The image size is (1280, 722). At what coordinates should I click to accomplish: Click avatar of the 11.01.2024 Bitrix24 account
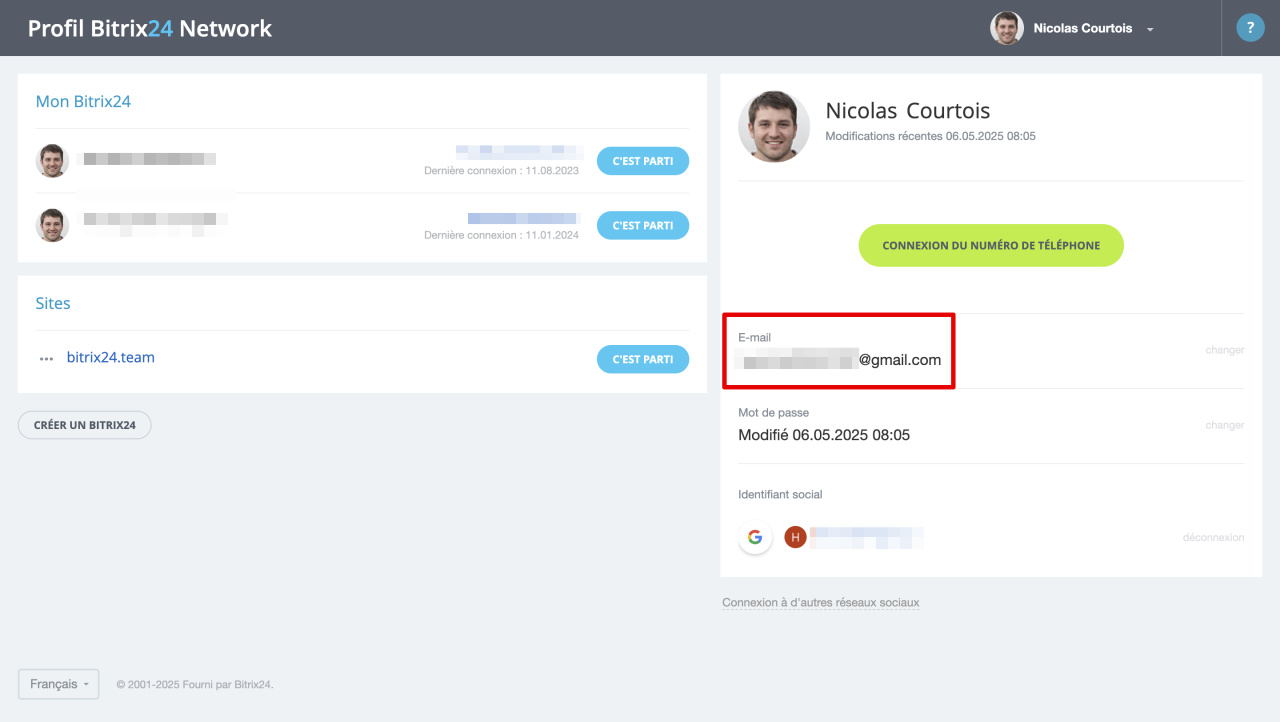click(x=52, y=225)
